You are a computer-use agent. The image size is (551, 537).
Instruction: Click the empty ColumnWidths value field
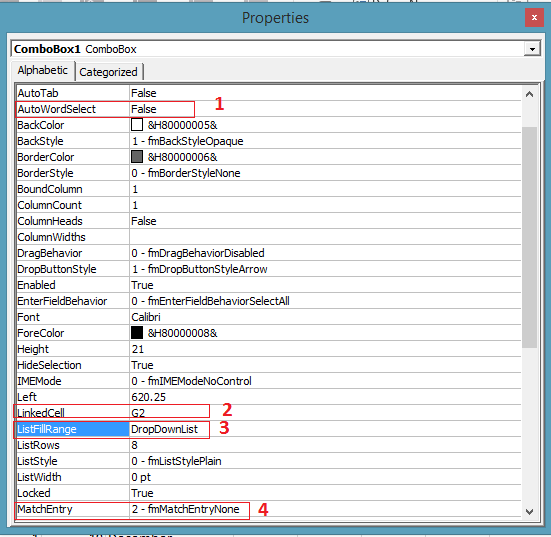(x=325, y=237)
